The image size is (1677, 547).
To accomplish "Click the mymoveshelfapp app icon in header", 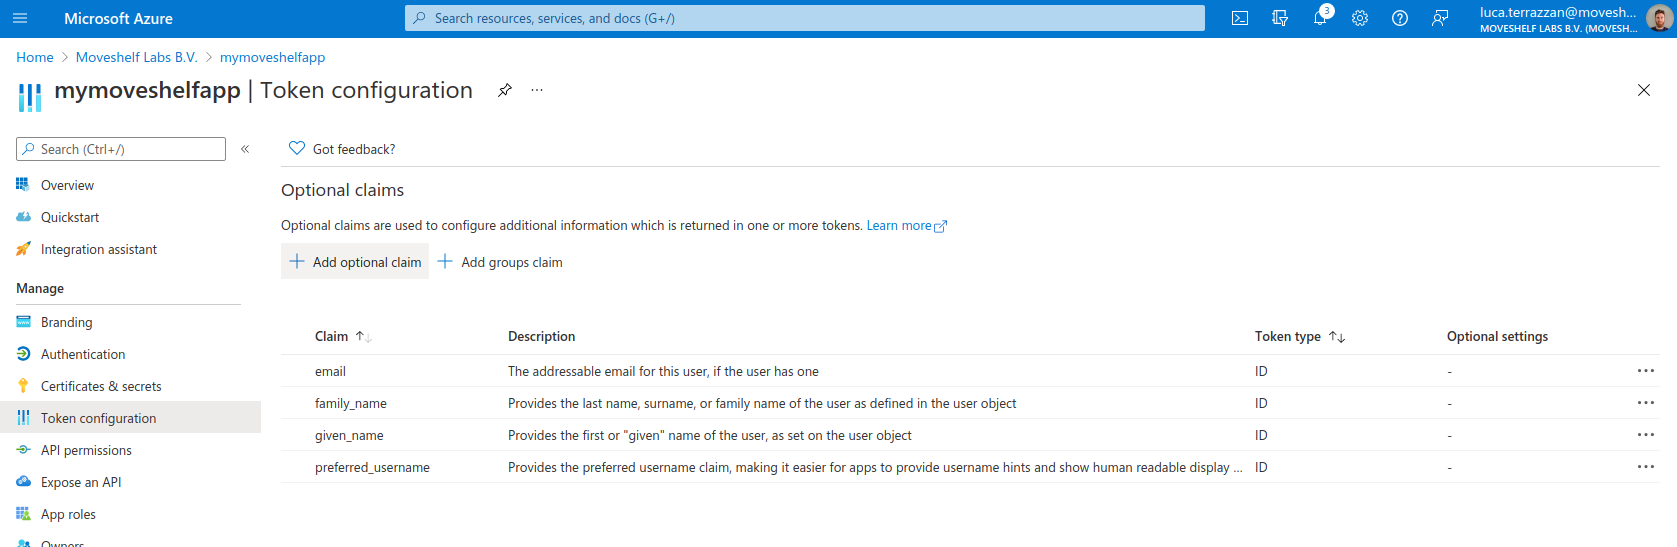I will (x=30, y=97).
